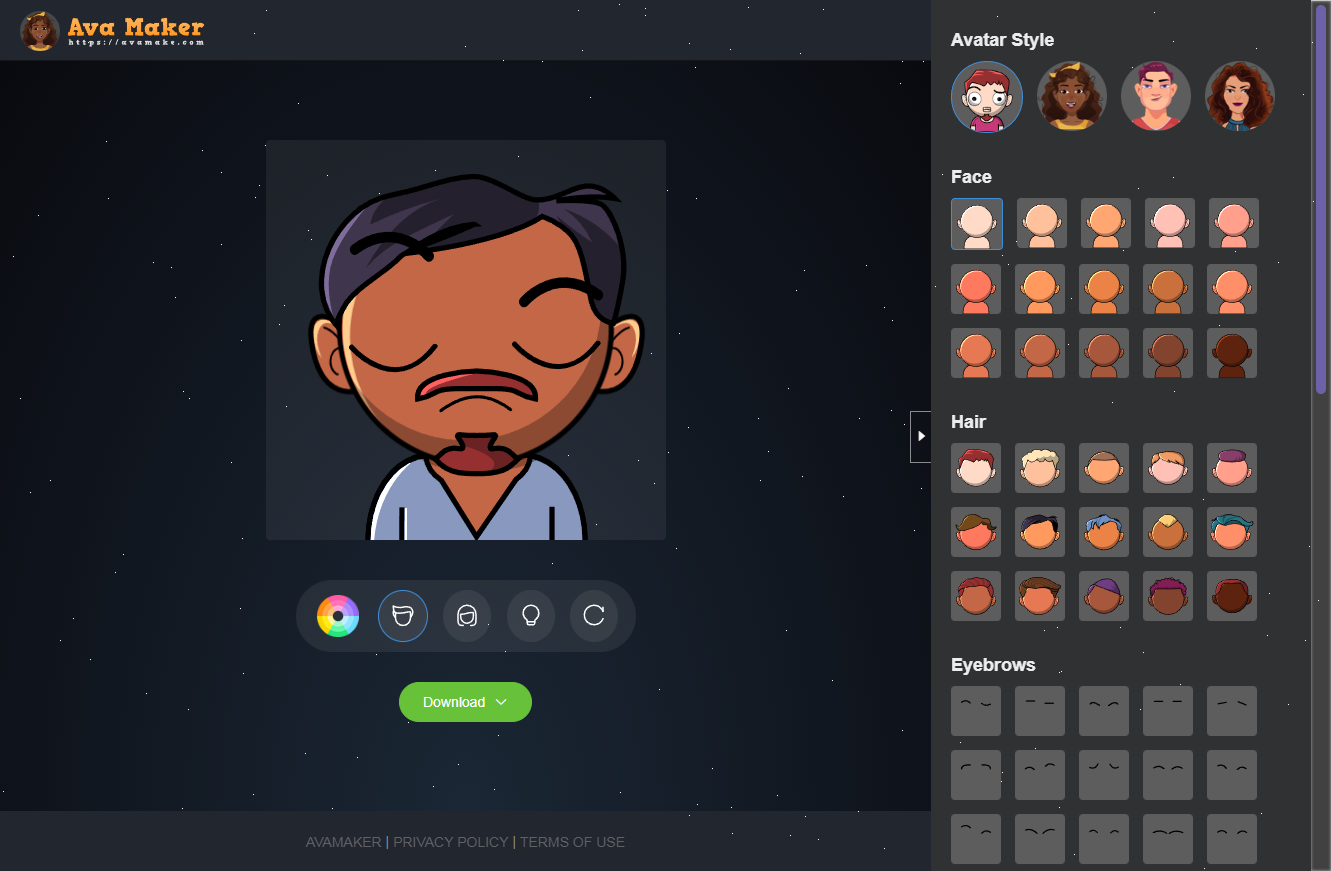
Task: Pick the red hair on pale face
Action: [976, 468]
